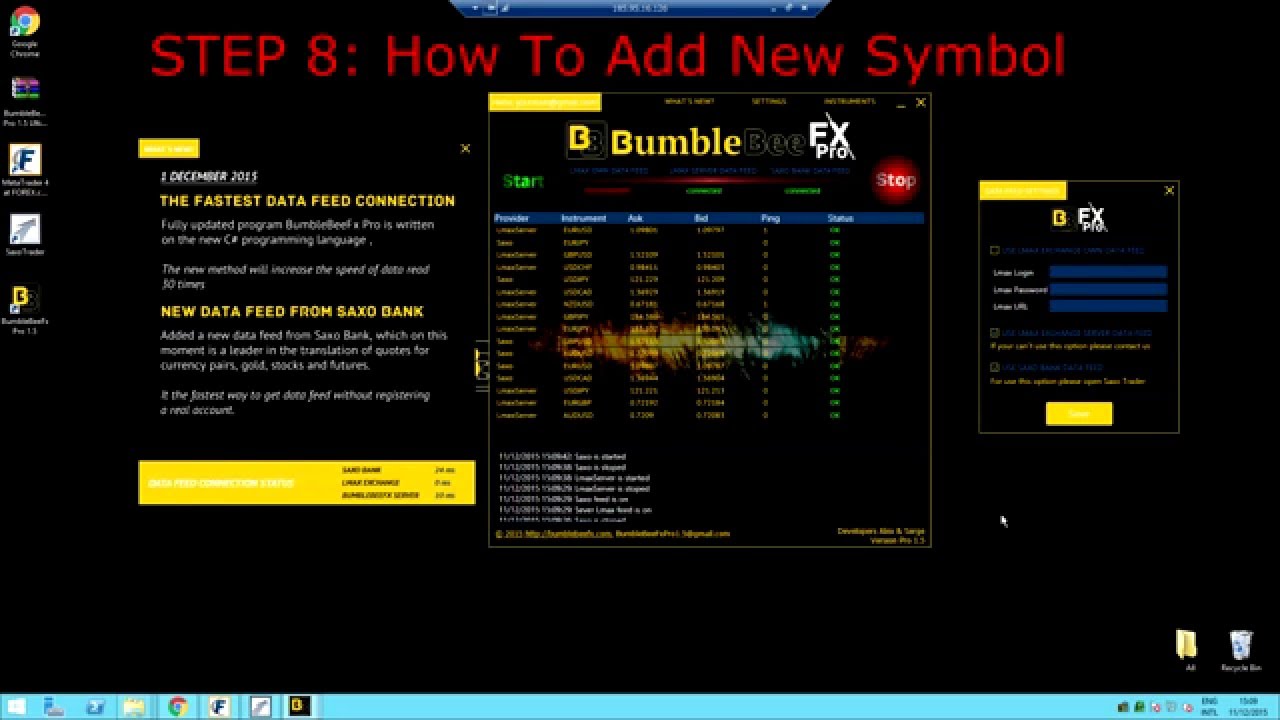Switch to BumbleBee app in the taskbar
The height and width of the screenshot is (720, 1280).
(299, 707)
